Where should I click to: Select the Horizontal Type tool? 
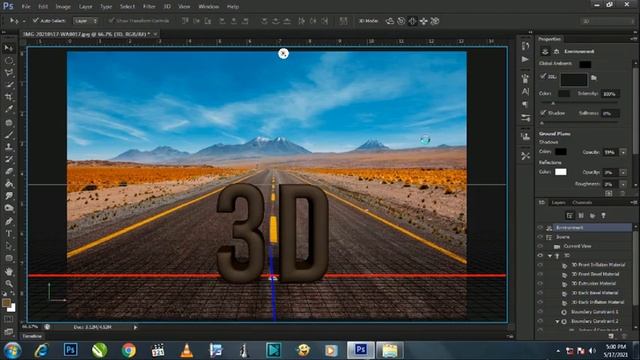click(x=9, y=233)
